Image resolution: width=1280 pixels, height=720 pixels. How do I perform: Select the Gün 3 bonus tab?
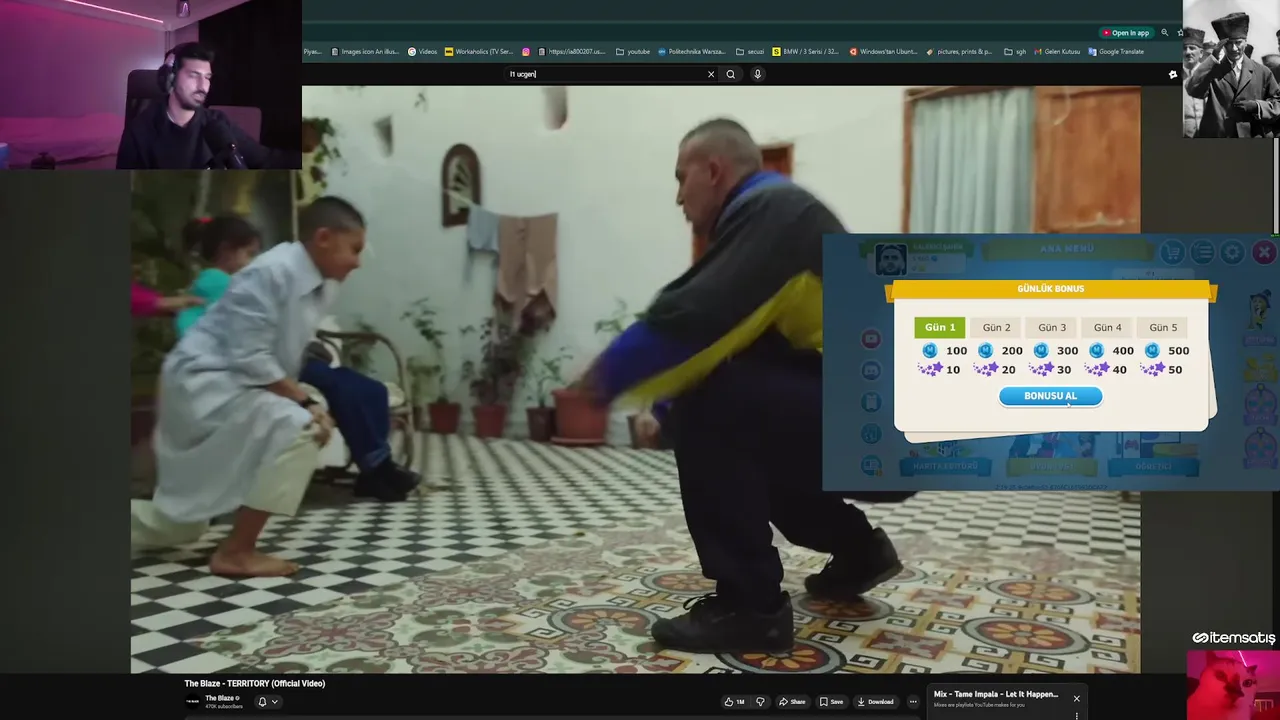click(x=1052, y=327)
